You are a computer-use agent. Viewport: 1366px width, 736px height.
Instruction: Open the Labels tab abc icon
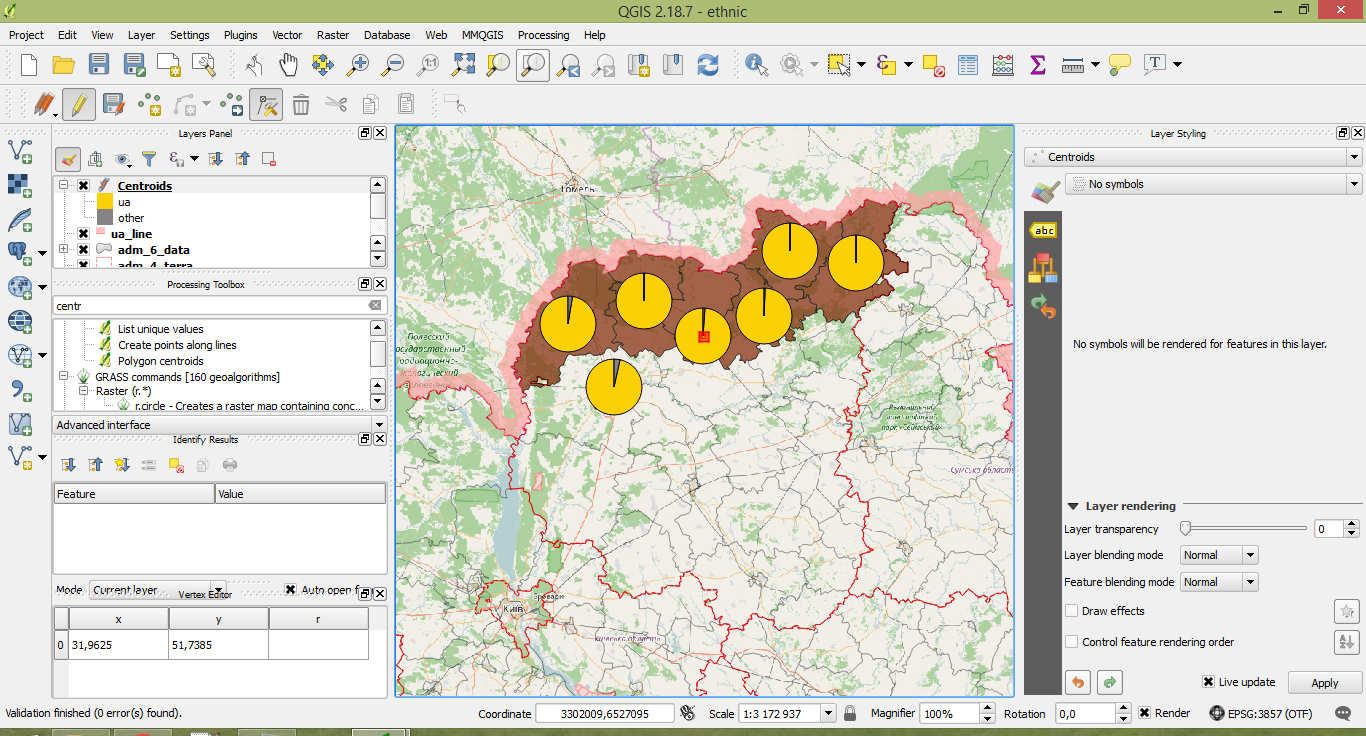click(x=1044, y=231)
